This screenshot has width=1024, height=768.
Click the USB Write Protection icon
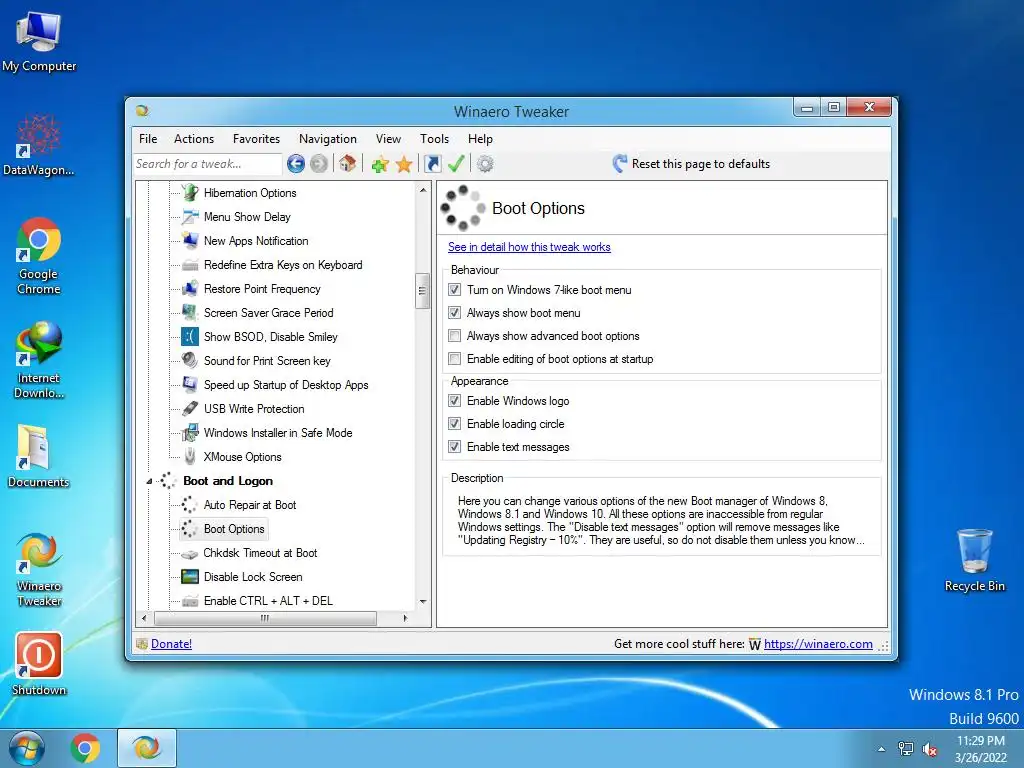coord(190,409)
